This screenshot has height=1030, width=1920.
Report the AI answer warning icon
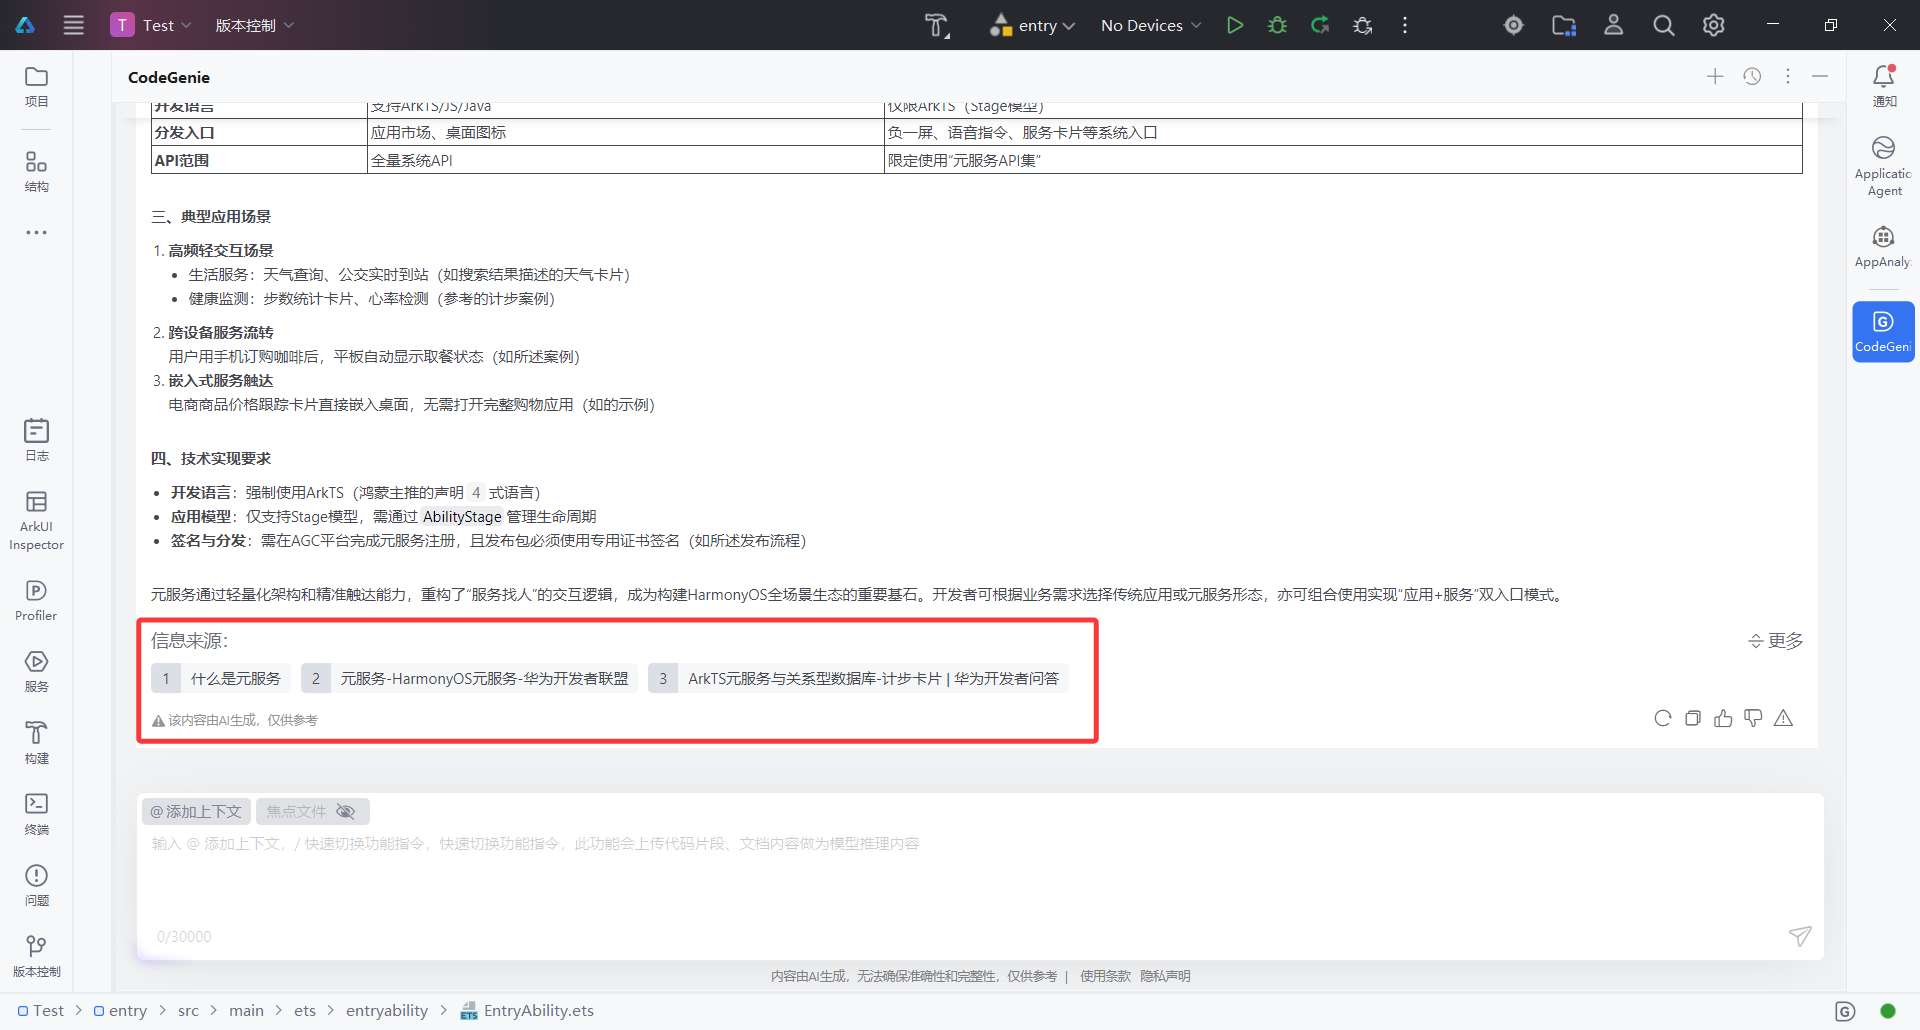[1783, 718]
